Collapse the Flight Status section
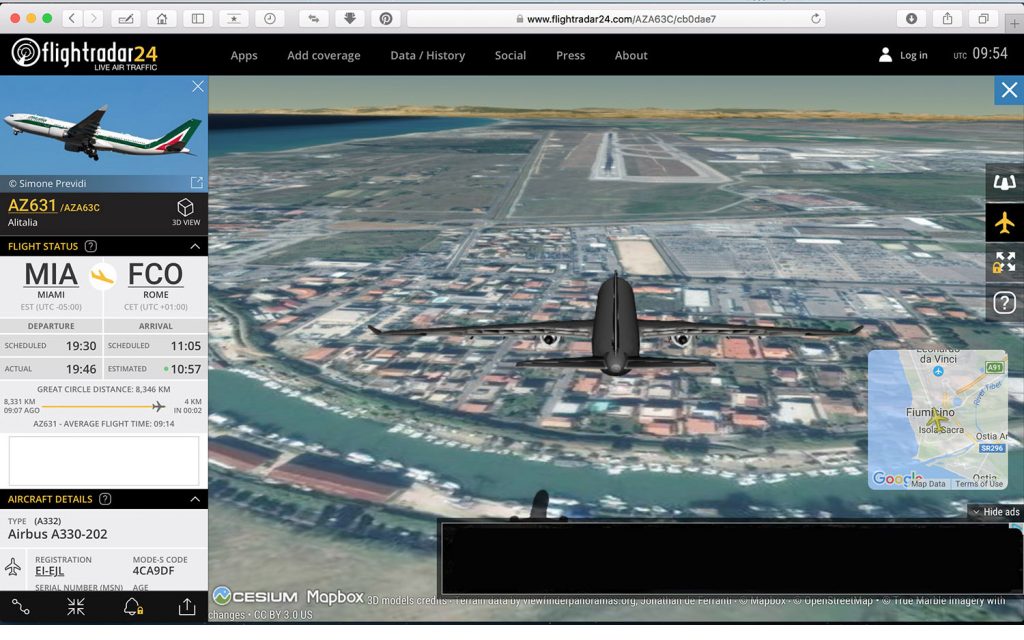This screenshot has height=640, width=1024. pos(195,246)
